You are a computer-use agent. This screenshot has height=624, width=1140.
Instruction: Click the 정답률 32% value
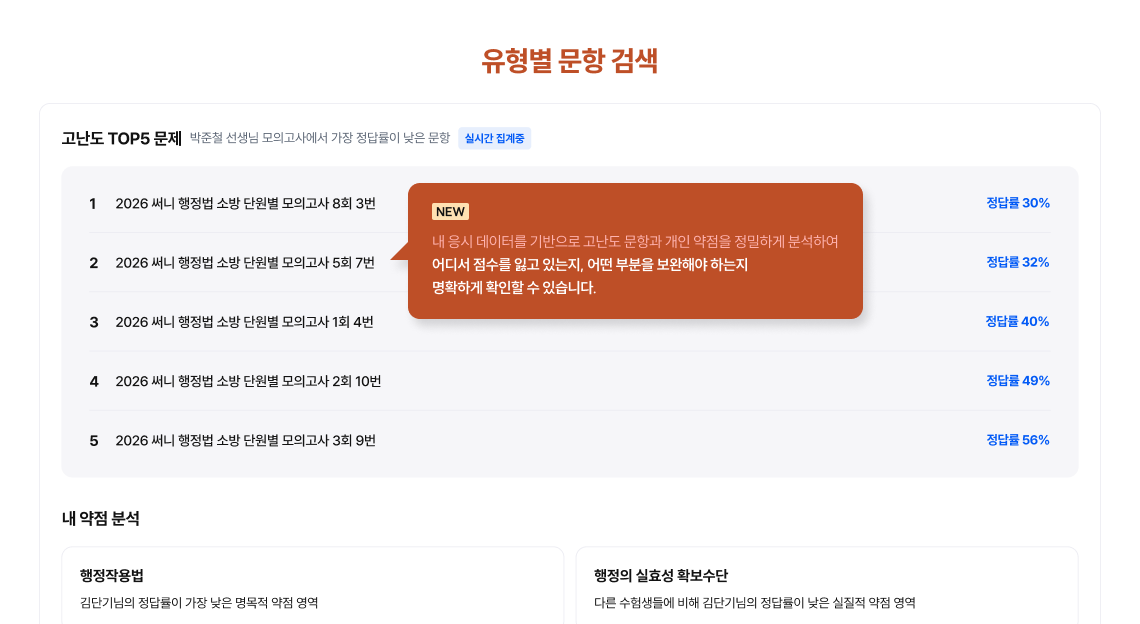coord(1017,262)
